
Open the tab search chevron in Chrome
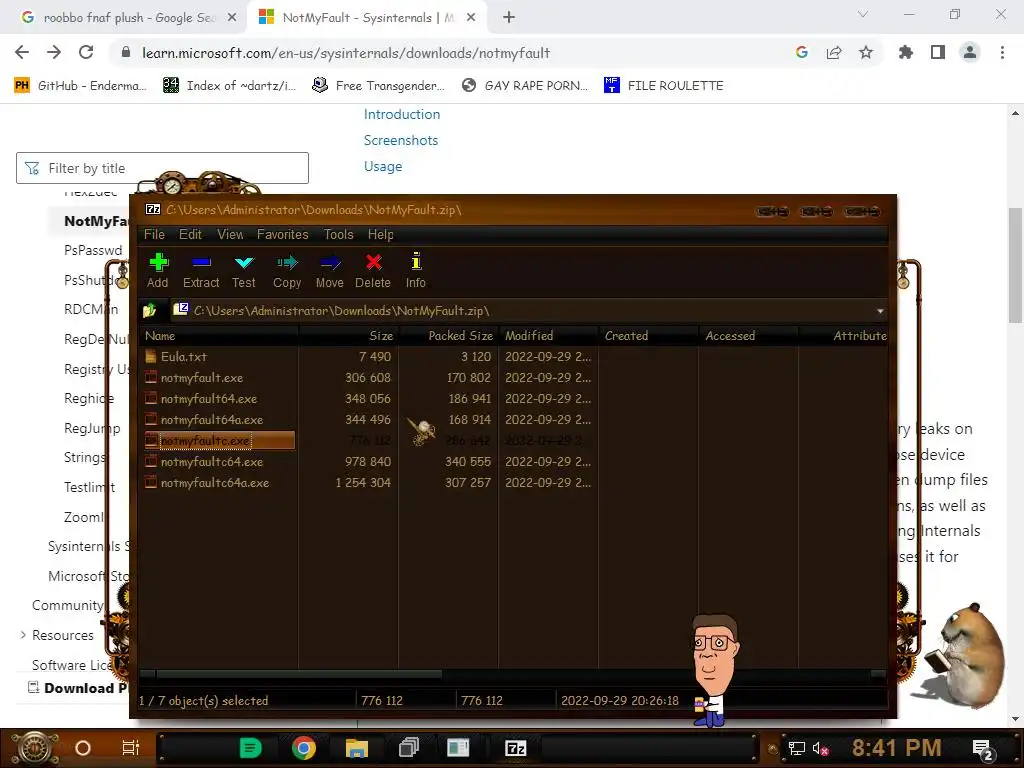(863, 14)
